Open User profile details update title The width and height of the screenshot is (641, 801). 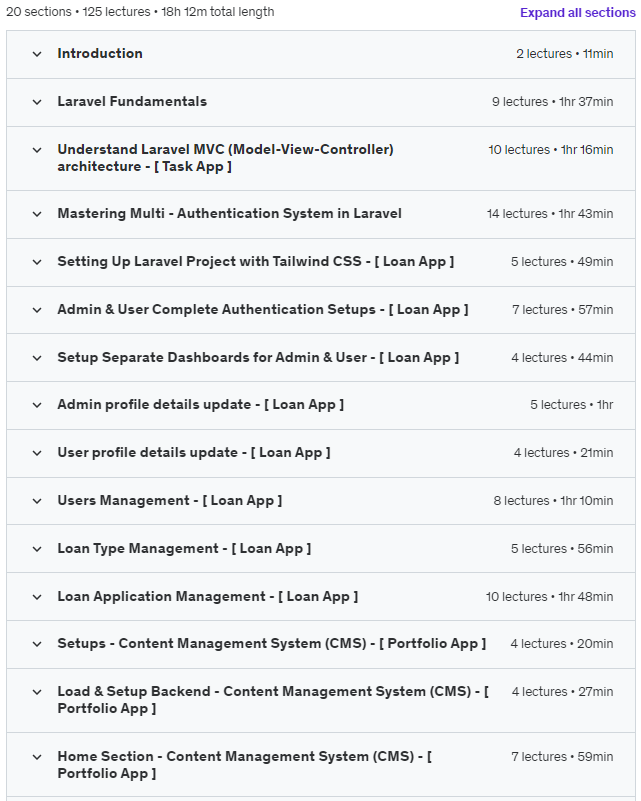click(x=194, y=453)
